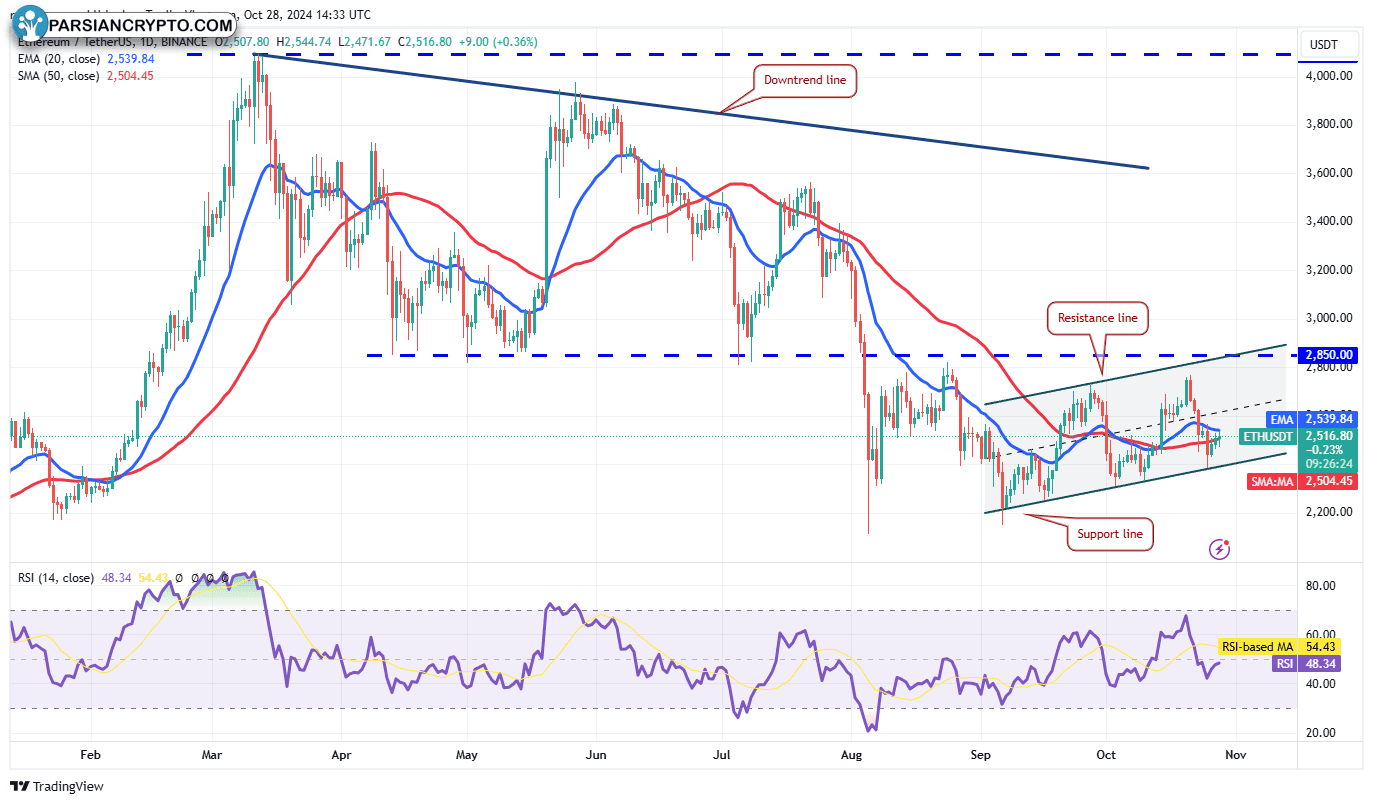Click the red 2,504.45 value beside SMA legend
This screenshot has height=804, width=1373.
tap(129, 75)
